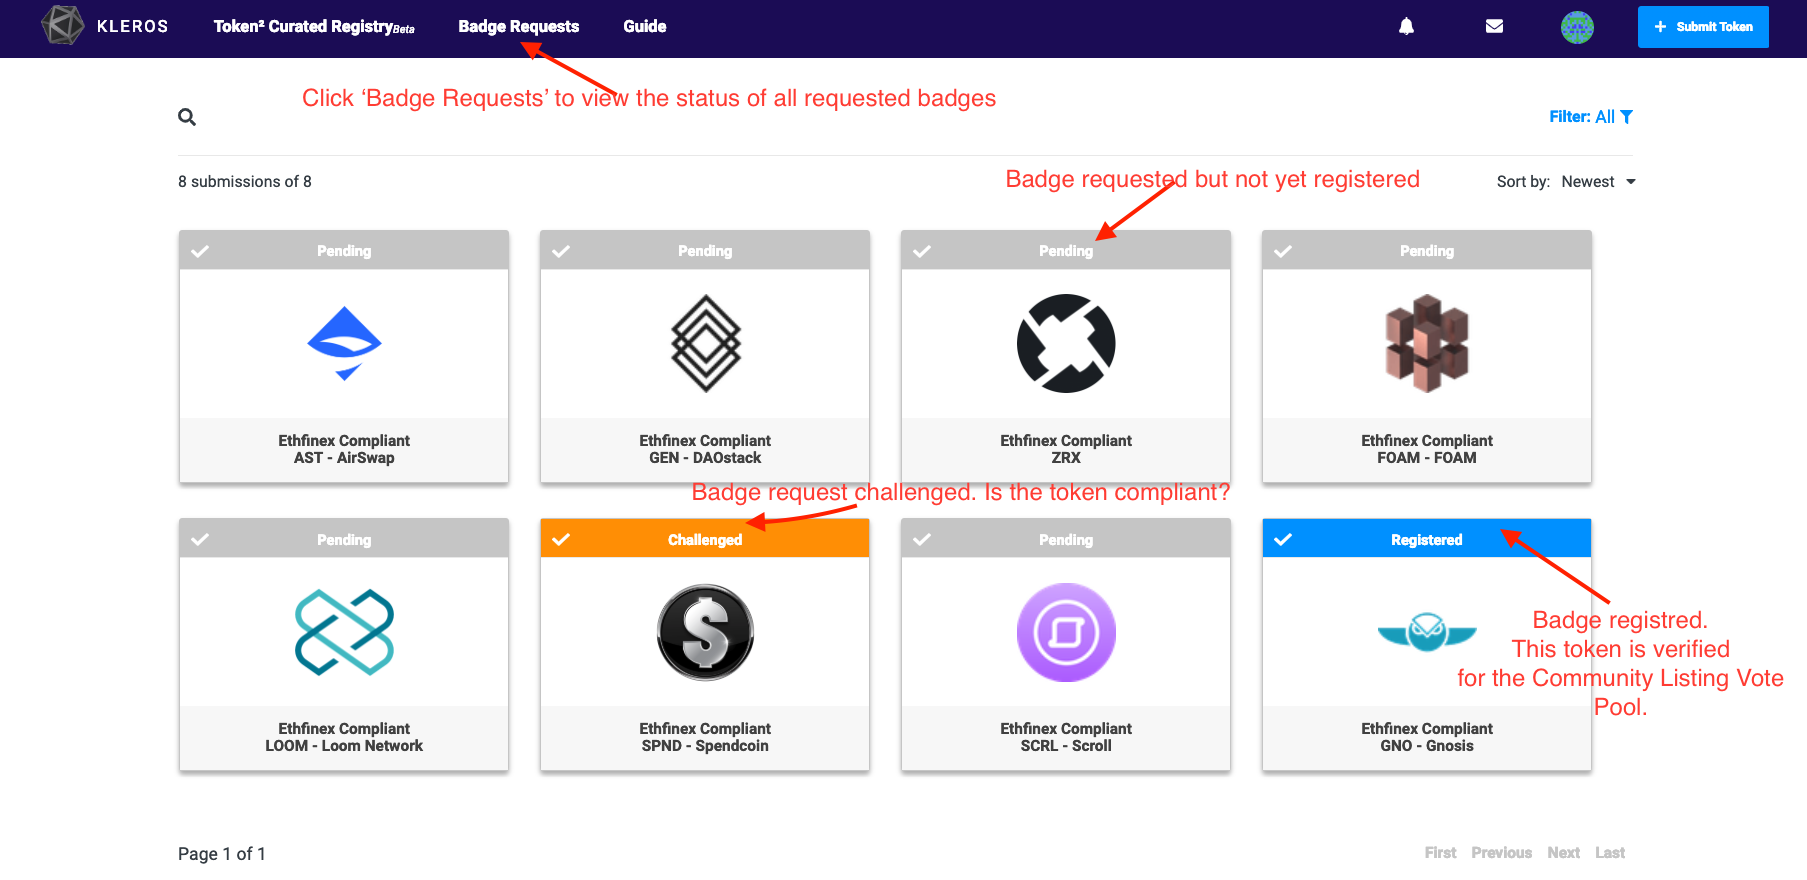Open the Sort by Newest dropdown

point(1598,182)
